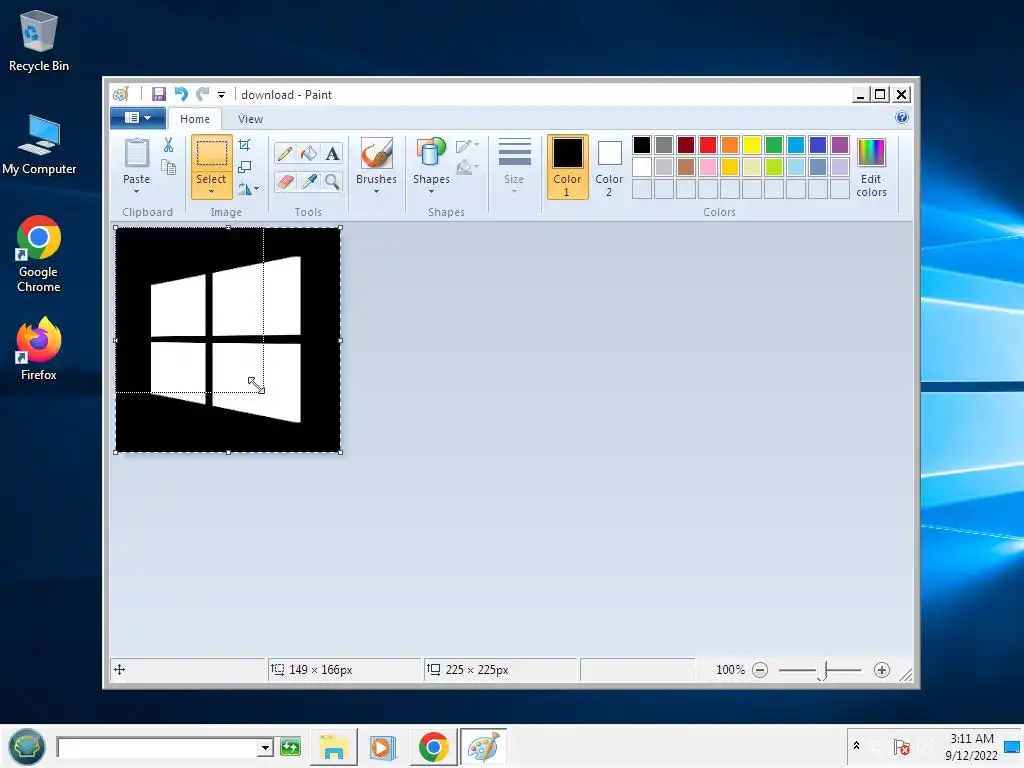Click the taskbar address input field
This screenshot has height=768, width=1024.
click(x=157, y=748)
